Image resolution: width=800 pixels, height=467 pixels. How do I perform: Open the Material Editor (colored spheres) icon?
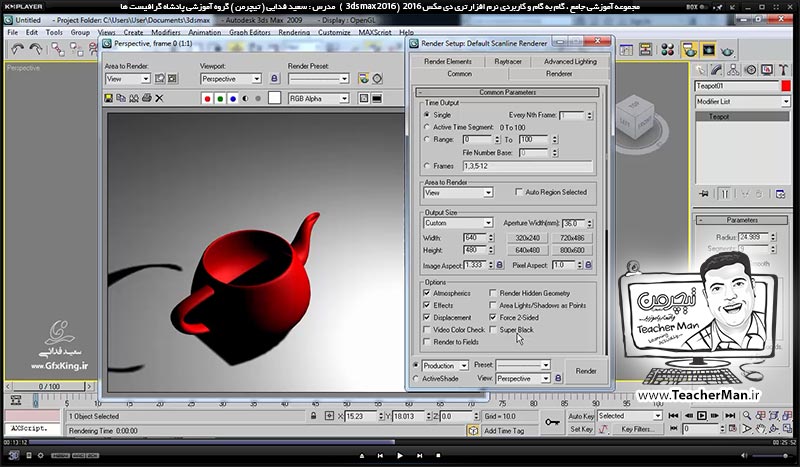pyautogui.click(x=667, y=50)
